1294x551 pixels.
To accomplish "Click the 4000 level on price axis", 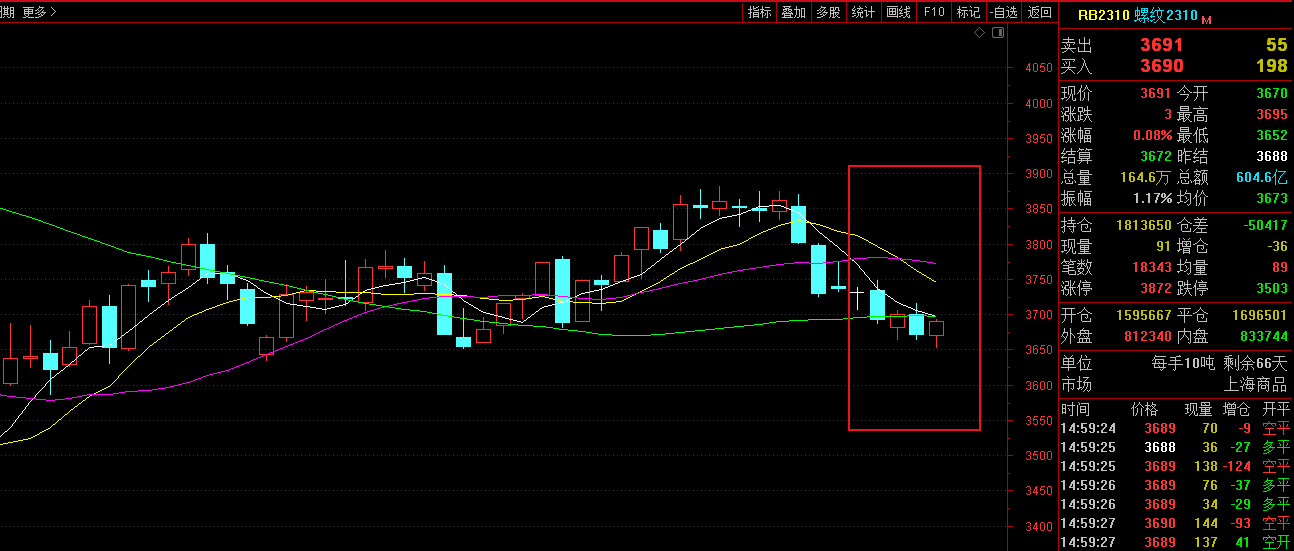I will click(1038, 103).
